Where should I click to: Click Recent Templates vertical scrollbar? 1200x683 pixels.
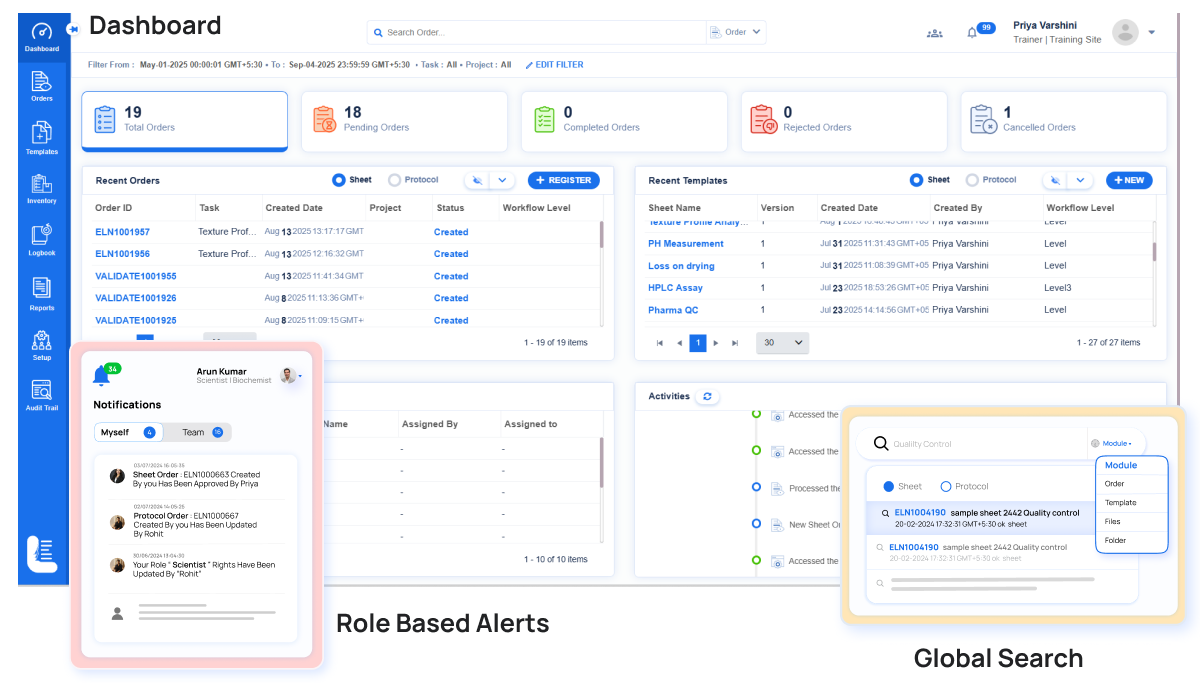(1154, 252)
